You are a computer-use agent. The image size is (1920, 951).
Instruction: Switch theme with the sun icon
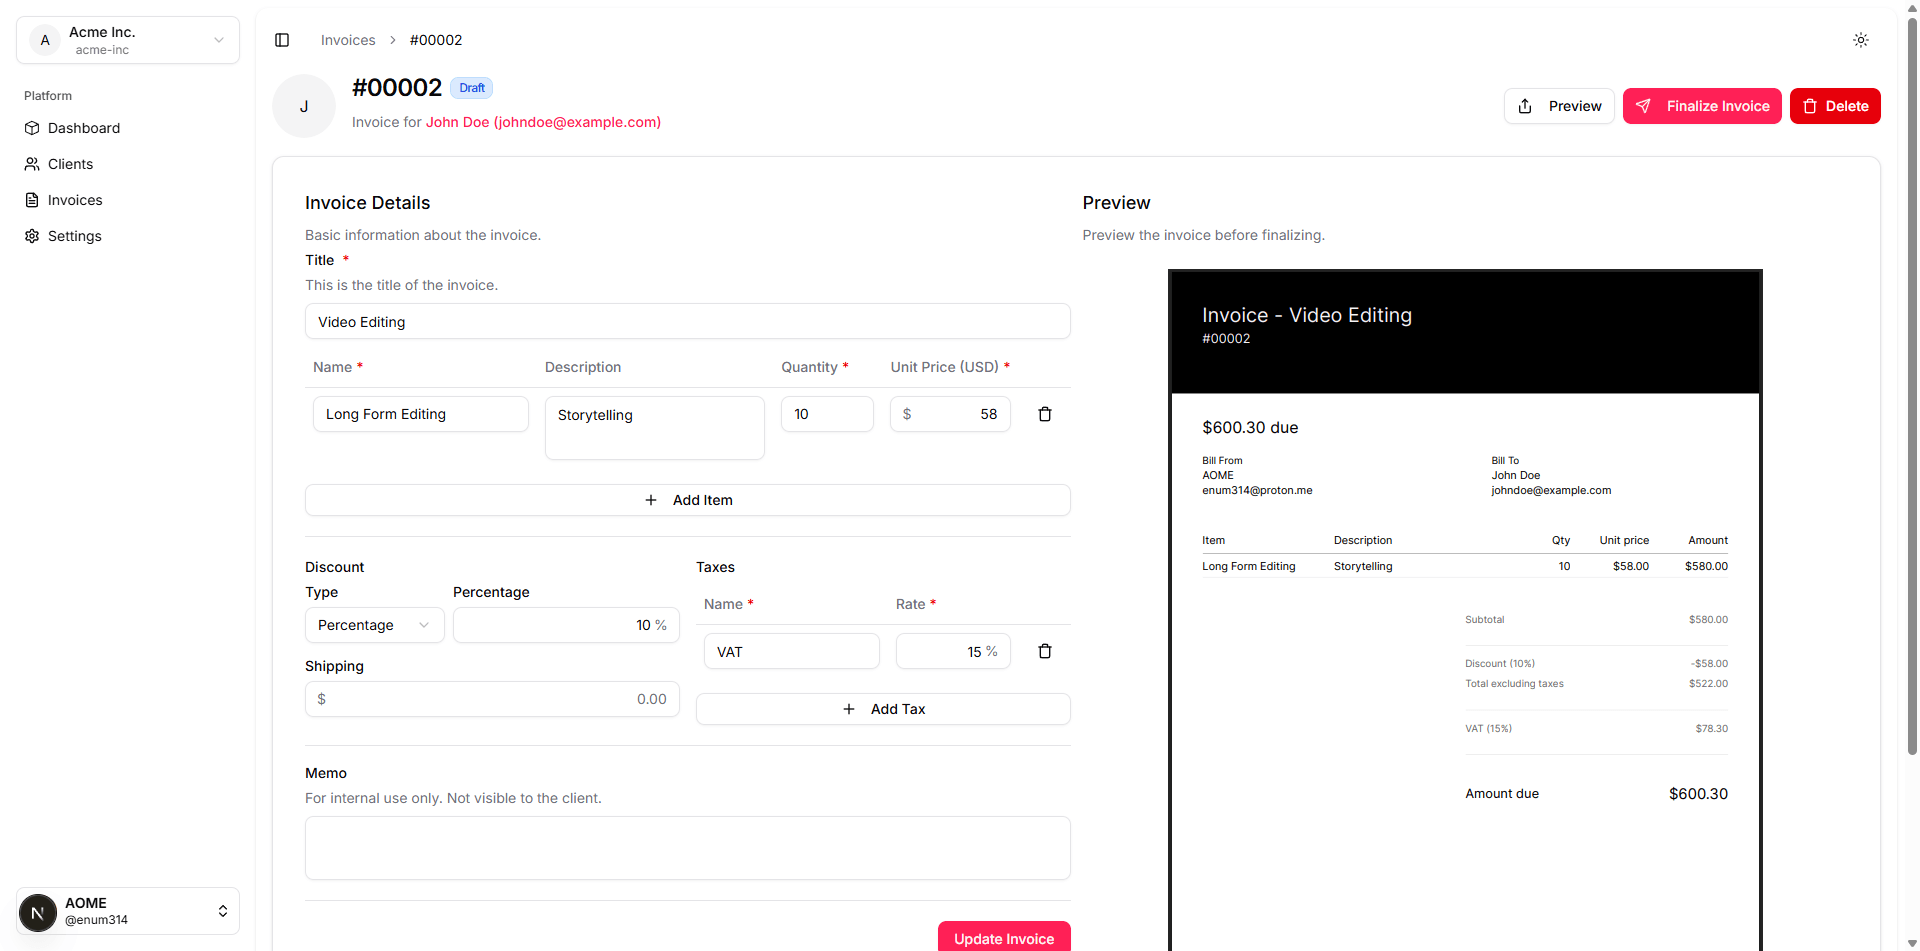point(1860,40)
